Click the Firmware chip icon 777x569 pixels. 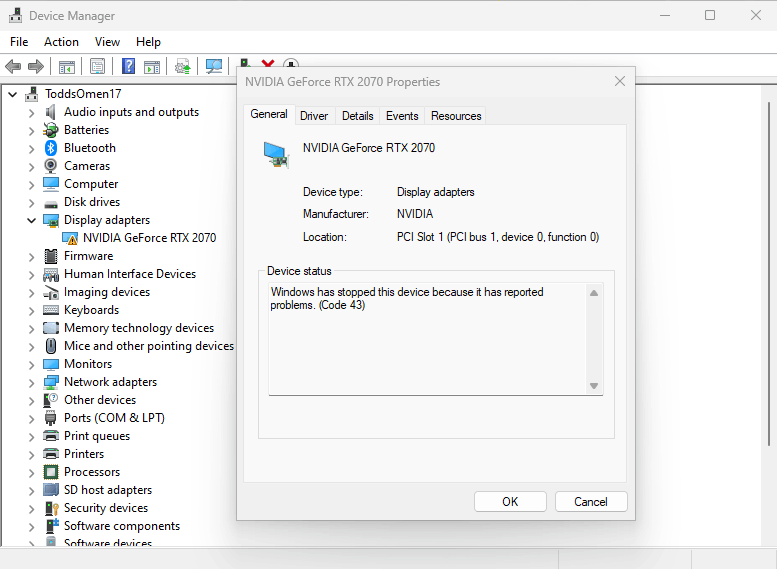point(51,256)
